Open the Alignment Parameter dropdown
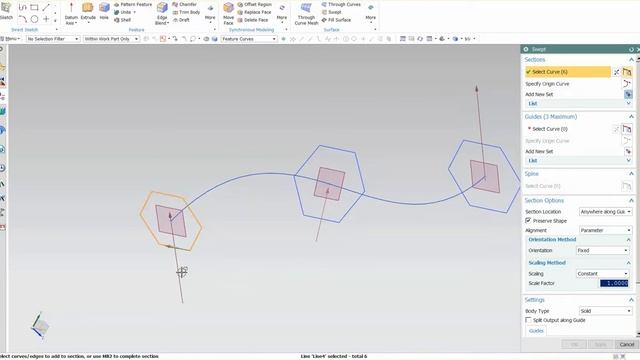This screenshot has width=640, height=360. coord(605,230)
